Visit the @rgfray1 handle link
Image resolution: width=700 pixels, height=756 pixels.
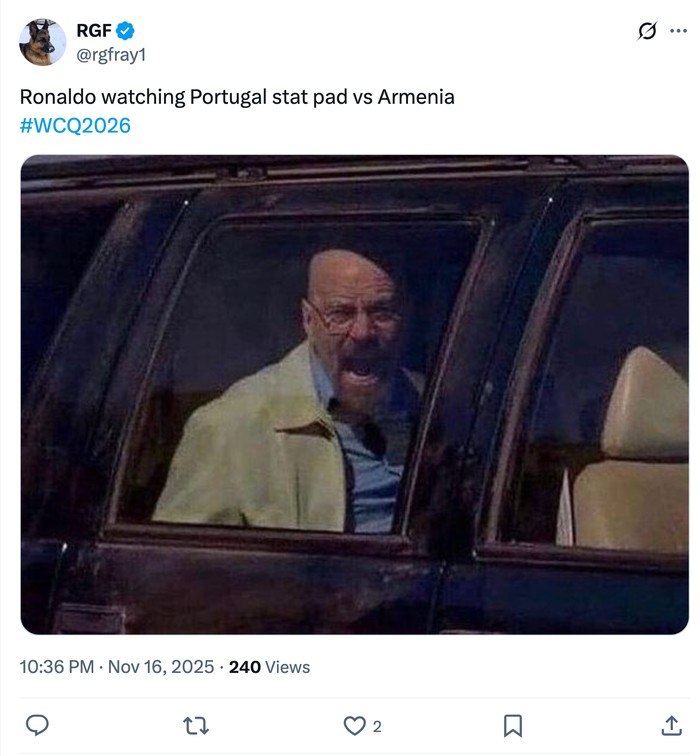coord(111,54)
